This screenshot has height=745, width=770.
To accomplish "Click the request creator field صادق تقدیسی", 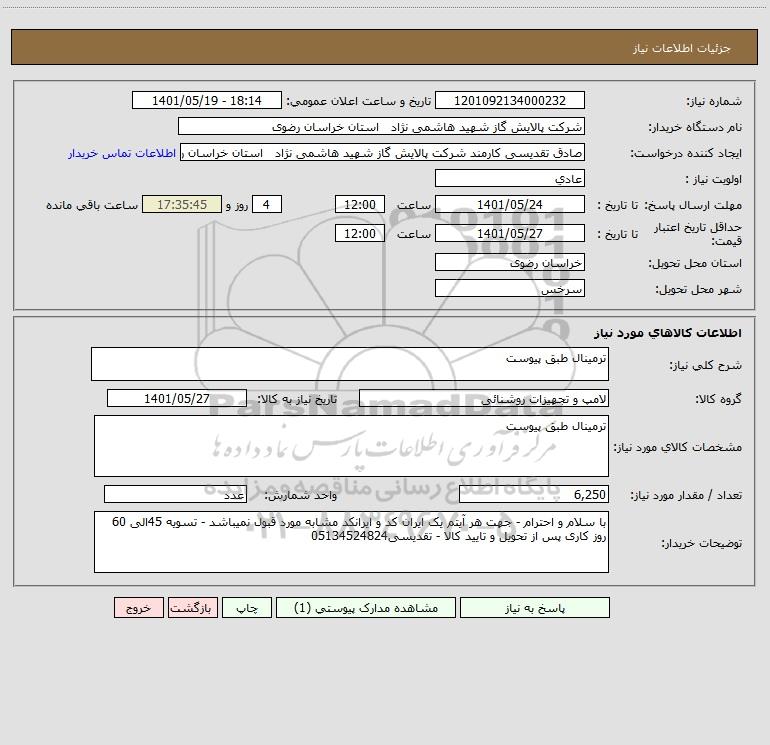I will [383, 152].
